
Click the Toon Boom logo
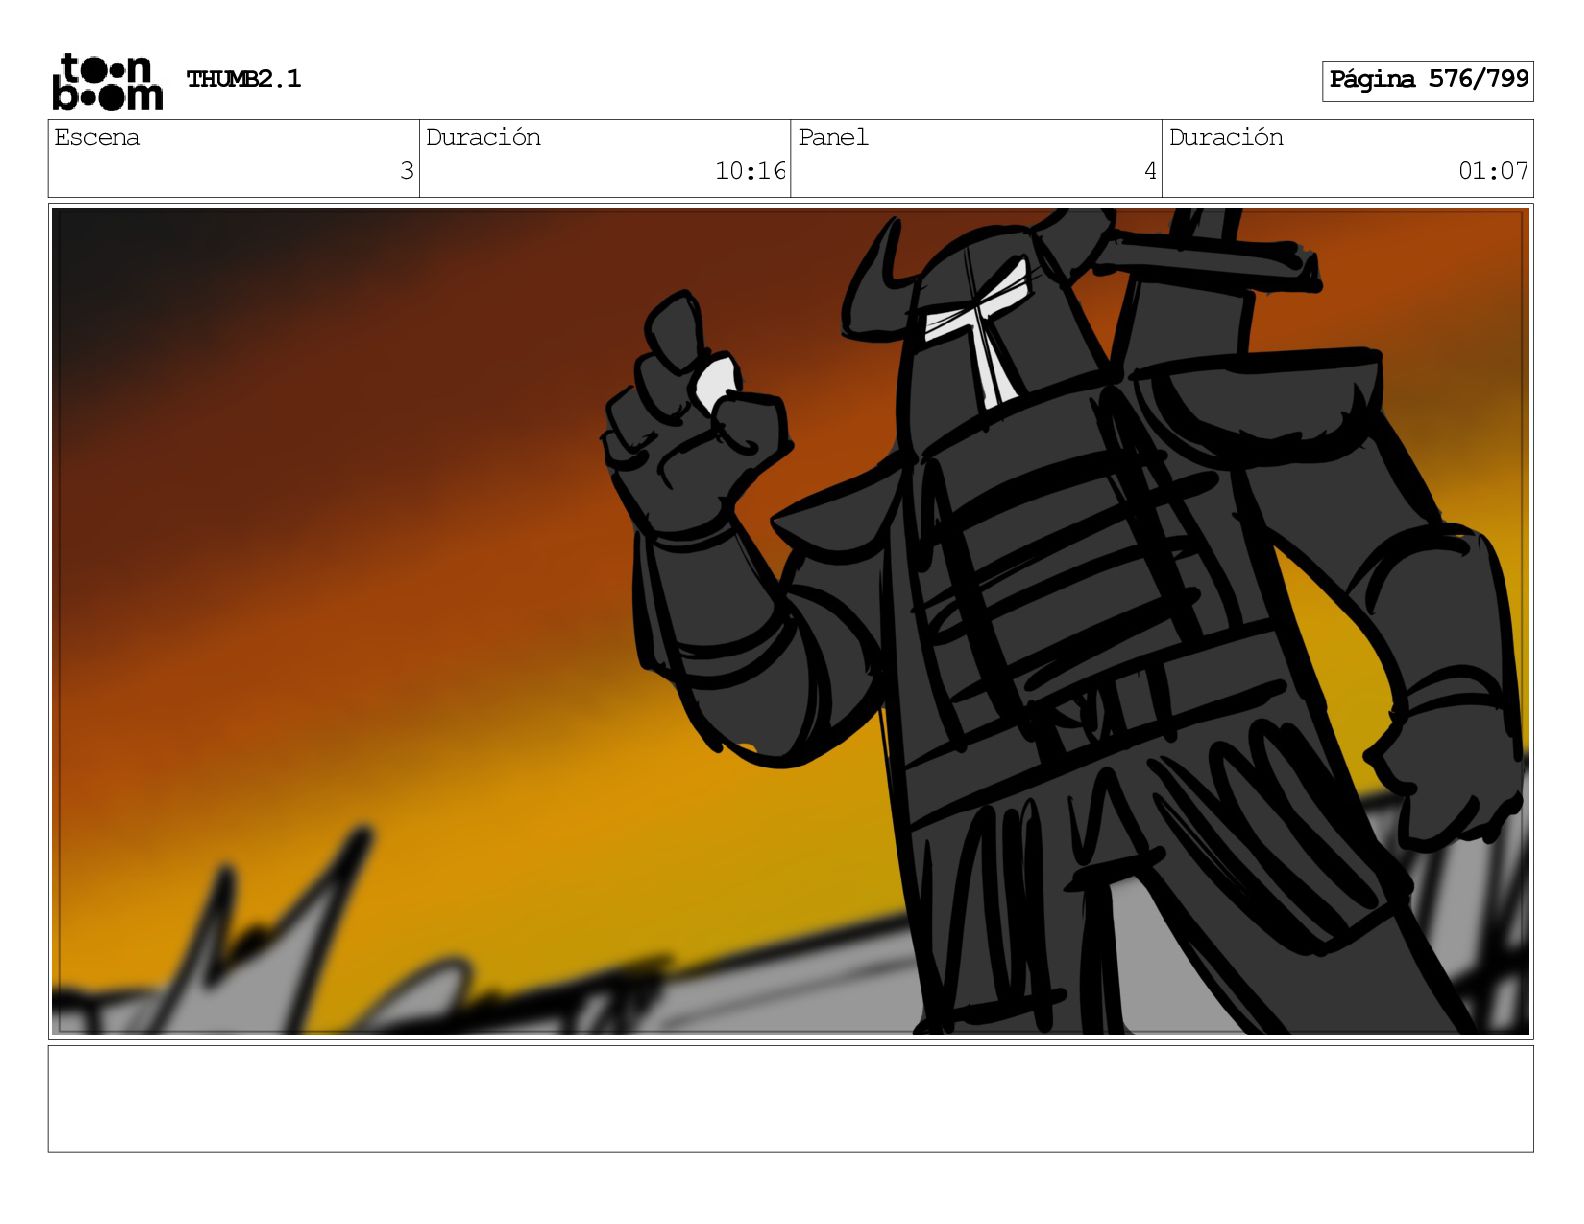(107, 81)
